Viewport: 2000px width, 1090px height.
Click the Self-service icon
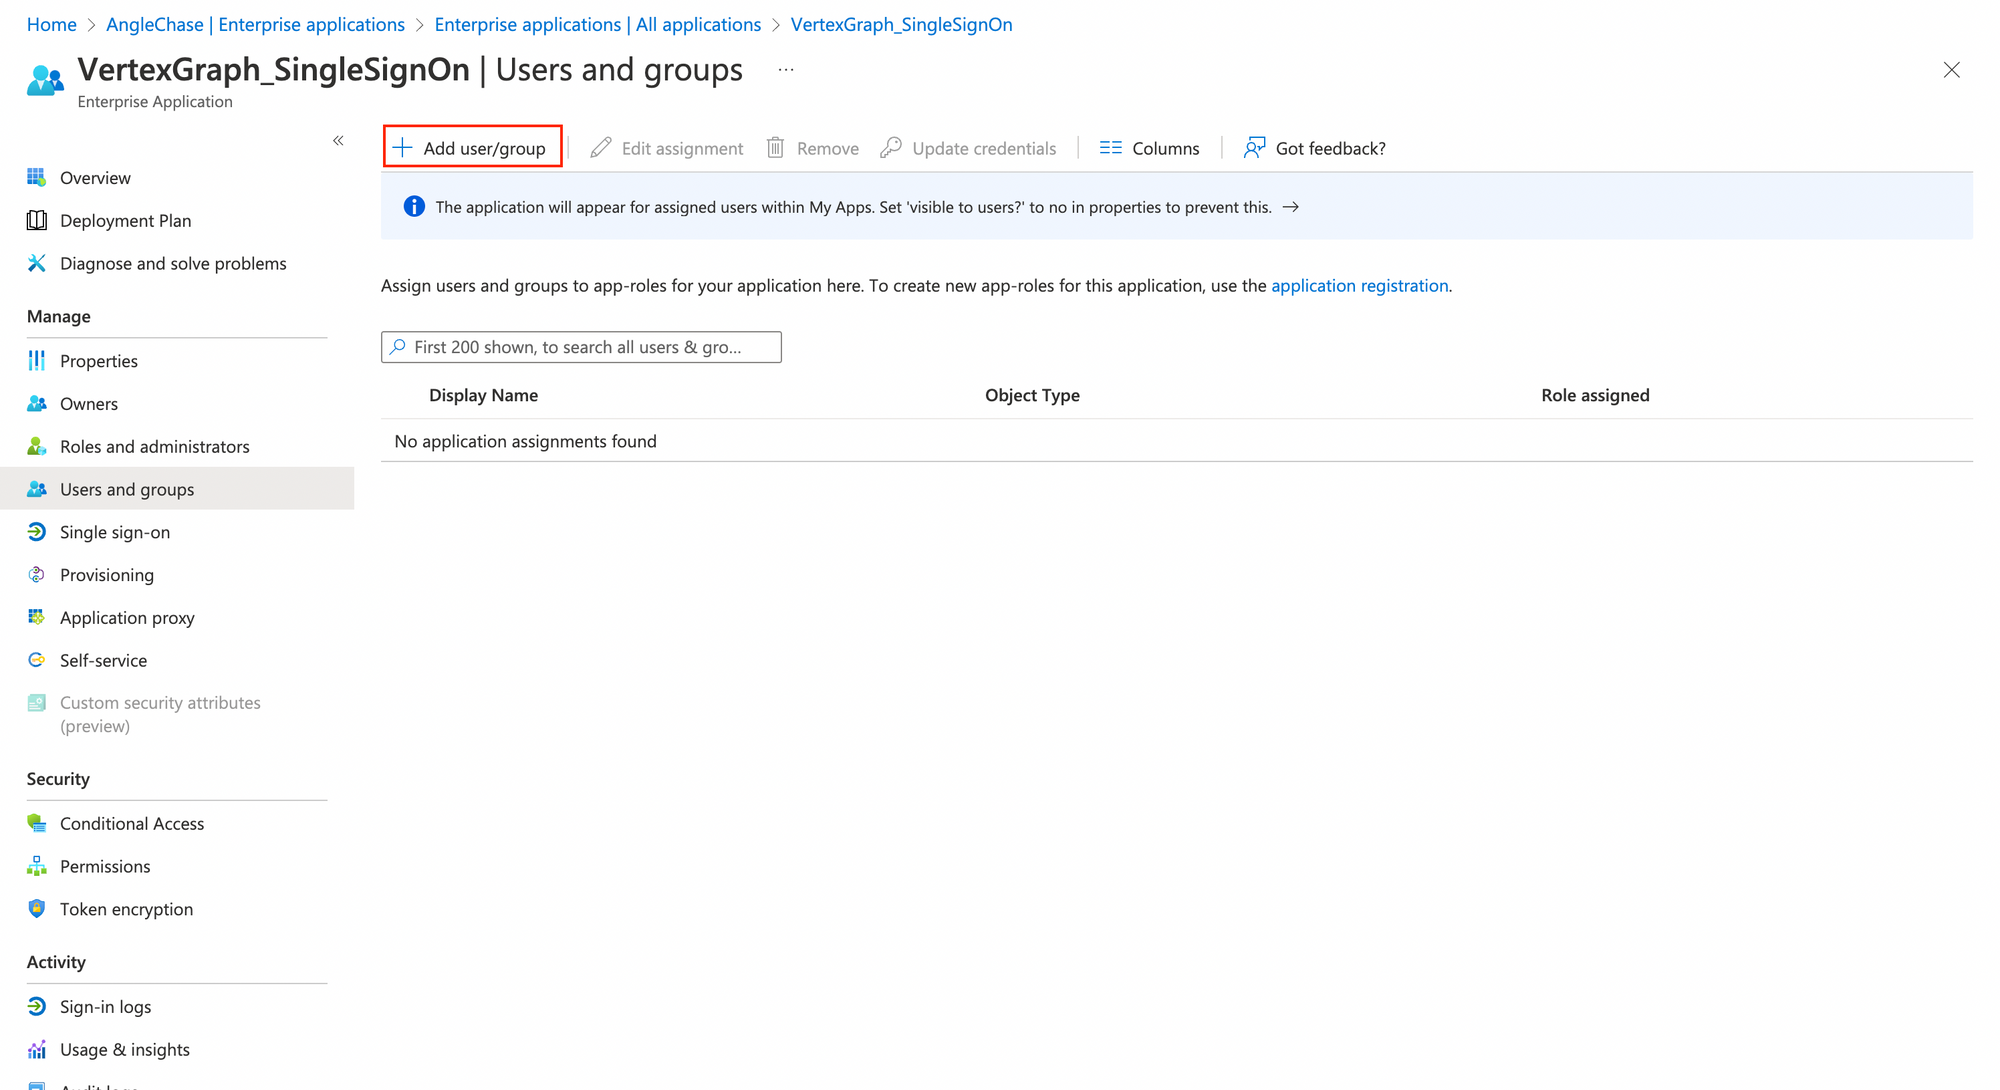(x=37, y=660)
